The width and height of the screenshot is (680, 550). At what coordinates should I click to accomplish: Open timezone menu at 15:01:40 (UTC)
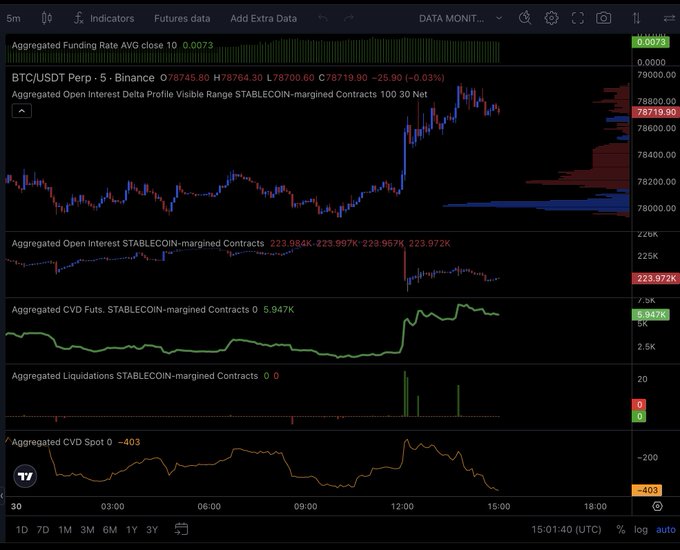566,530
